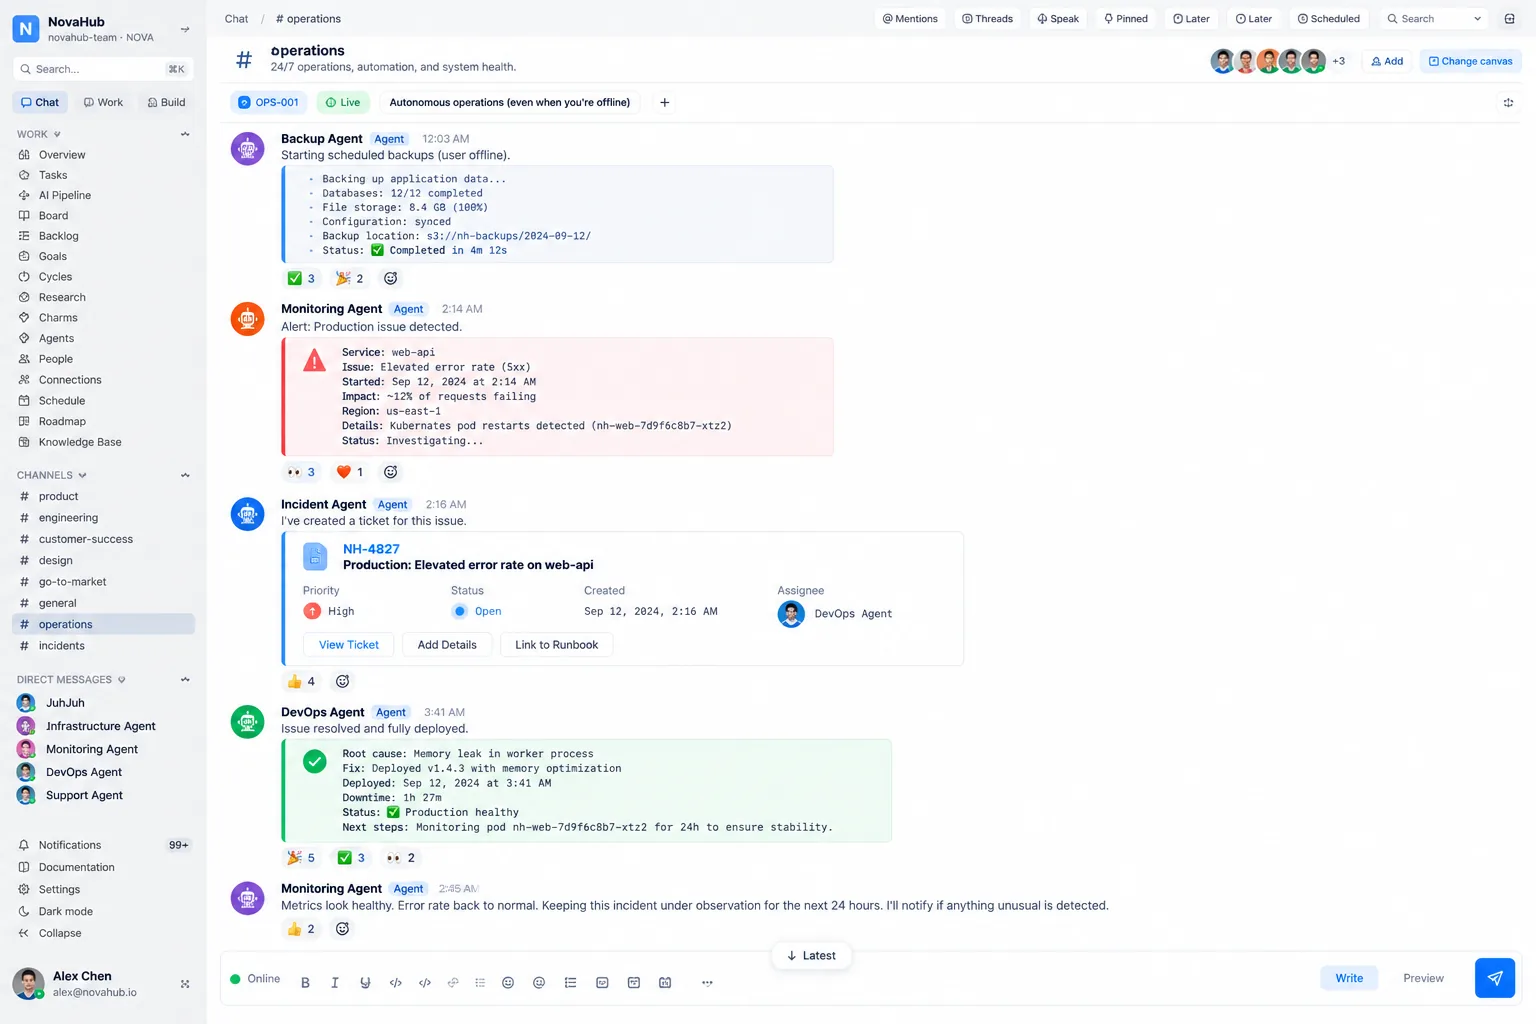The height and width of the screenshot is (1024, 1536).
Task: Click the send message paper plane button
Action: pos(1494,978)
